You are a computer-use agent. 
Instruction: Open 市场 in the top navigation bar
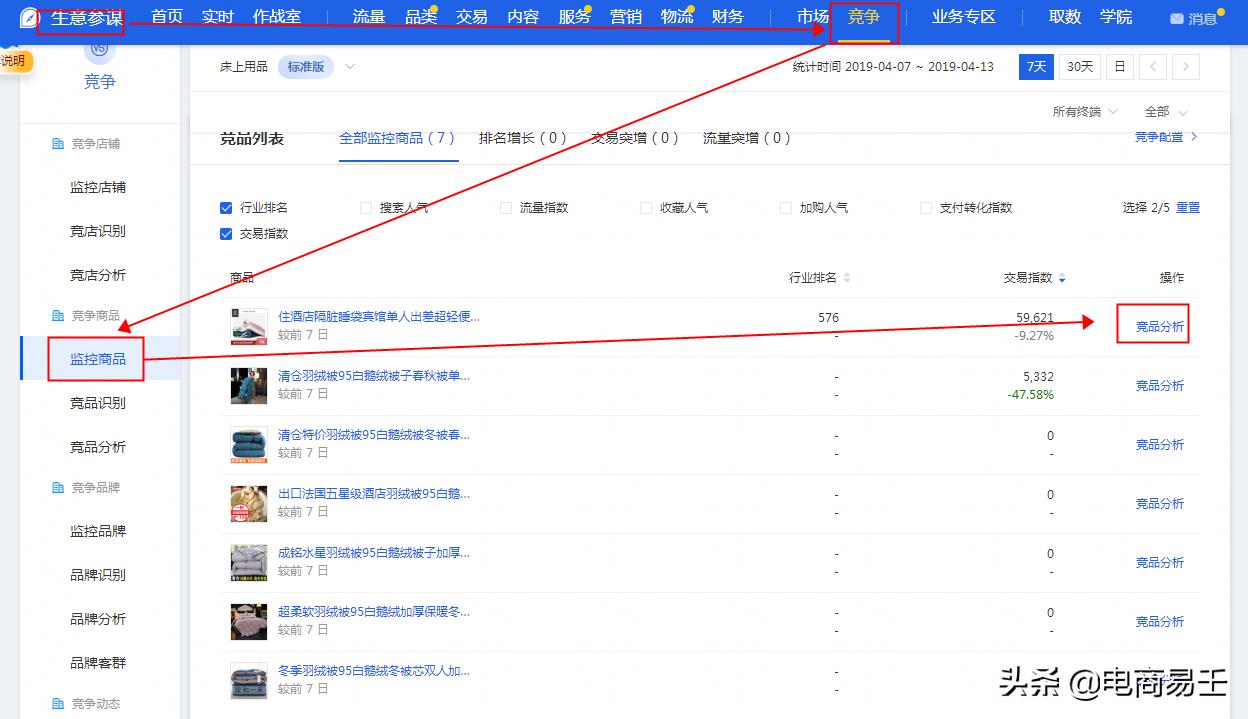pyautogui.click(x=813, y=16)
